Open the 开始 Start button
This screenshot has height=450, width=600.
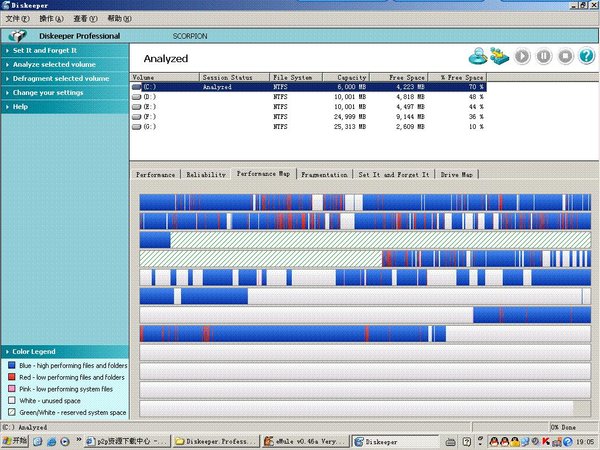(x=15, y=441)
